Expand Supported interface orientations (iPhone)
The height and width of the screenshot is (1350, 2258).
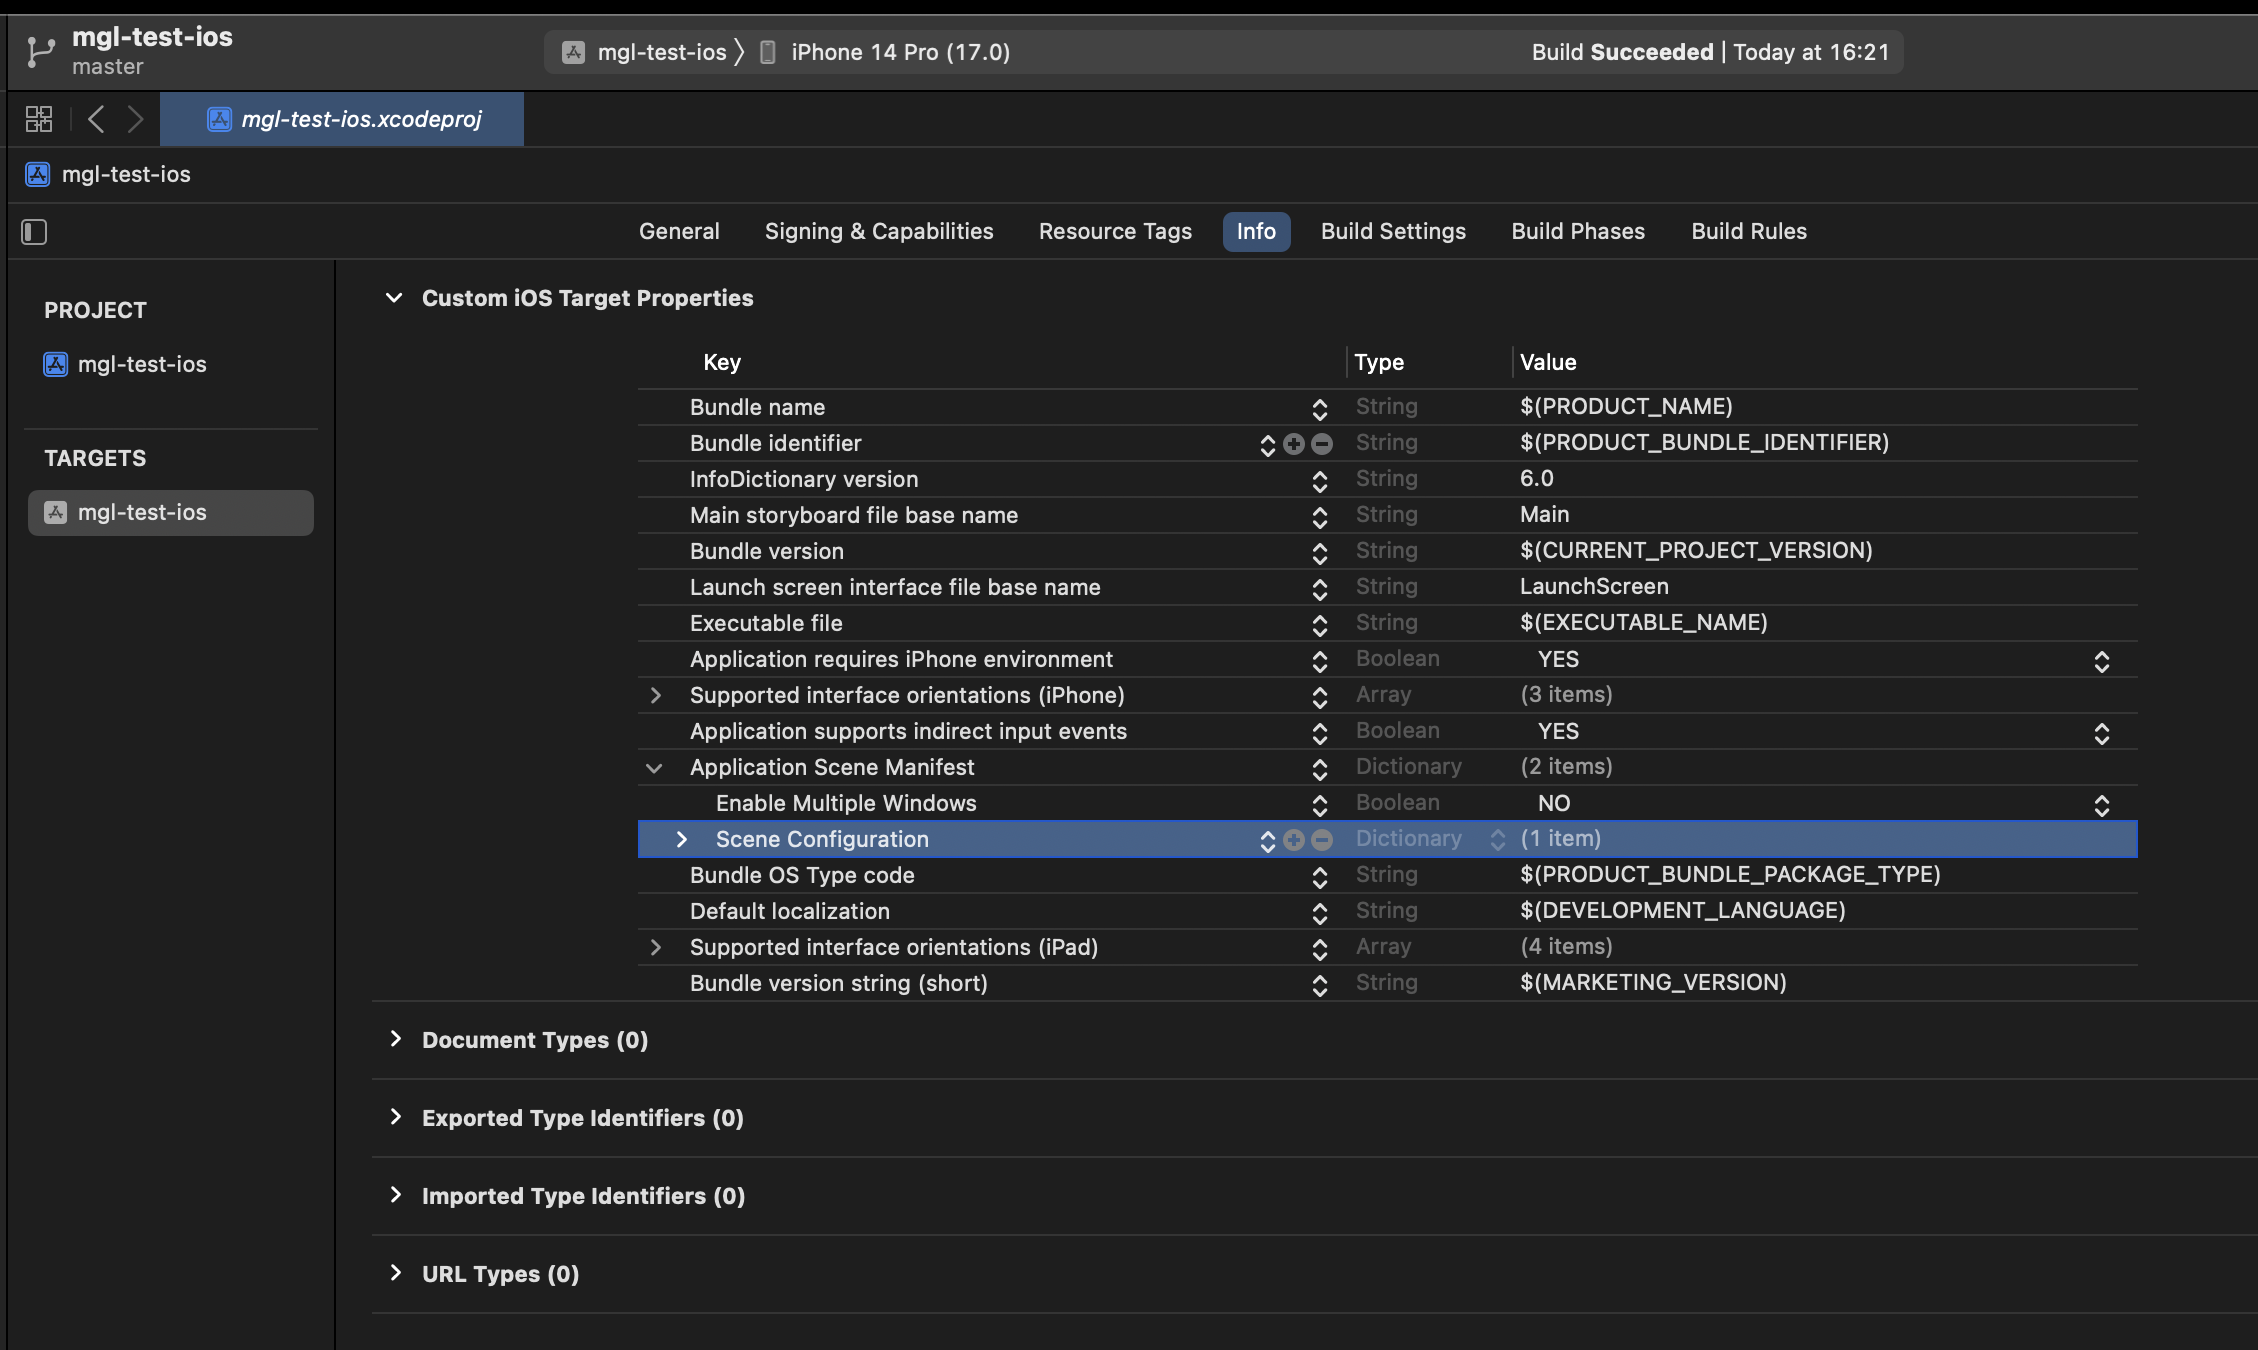point(656,695)
